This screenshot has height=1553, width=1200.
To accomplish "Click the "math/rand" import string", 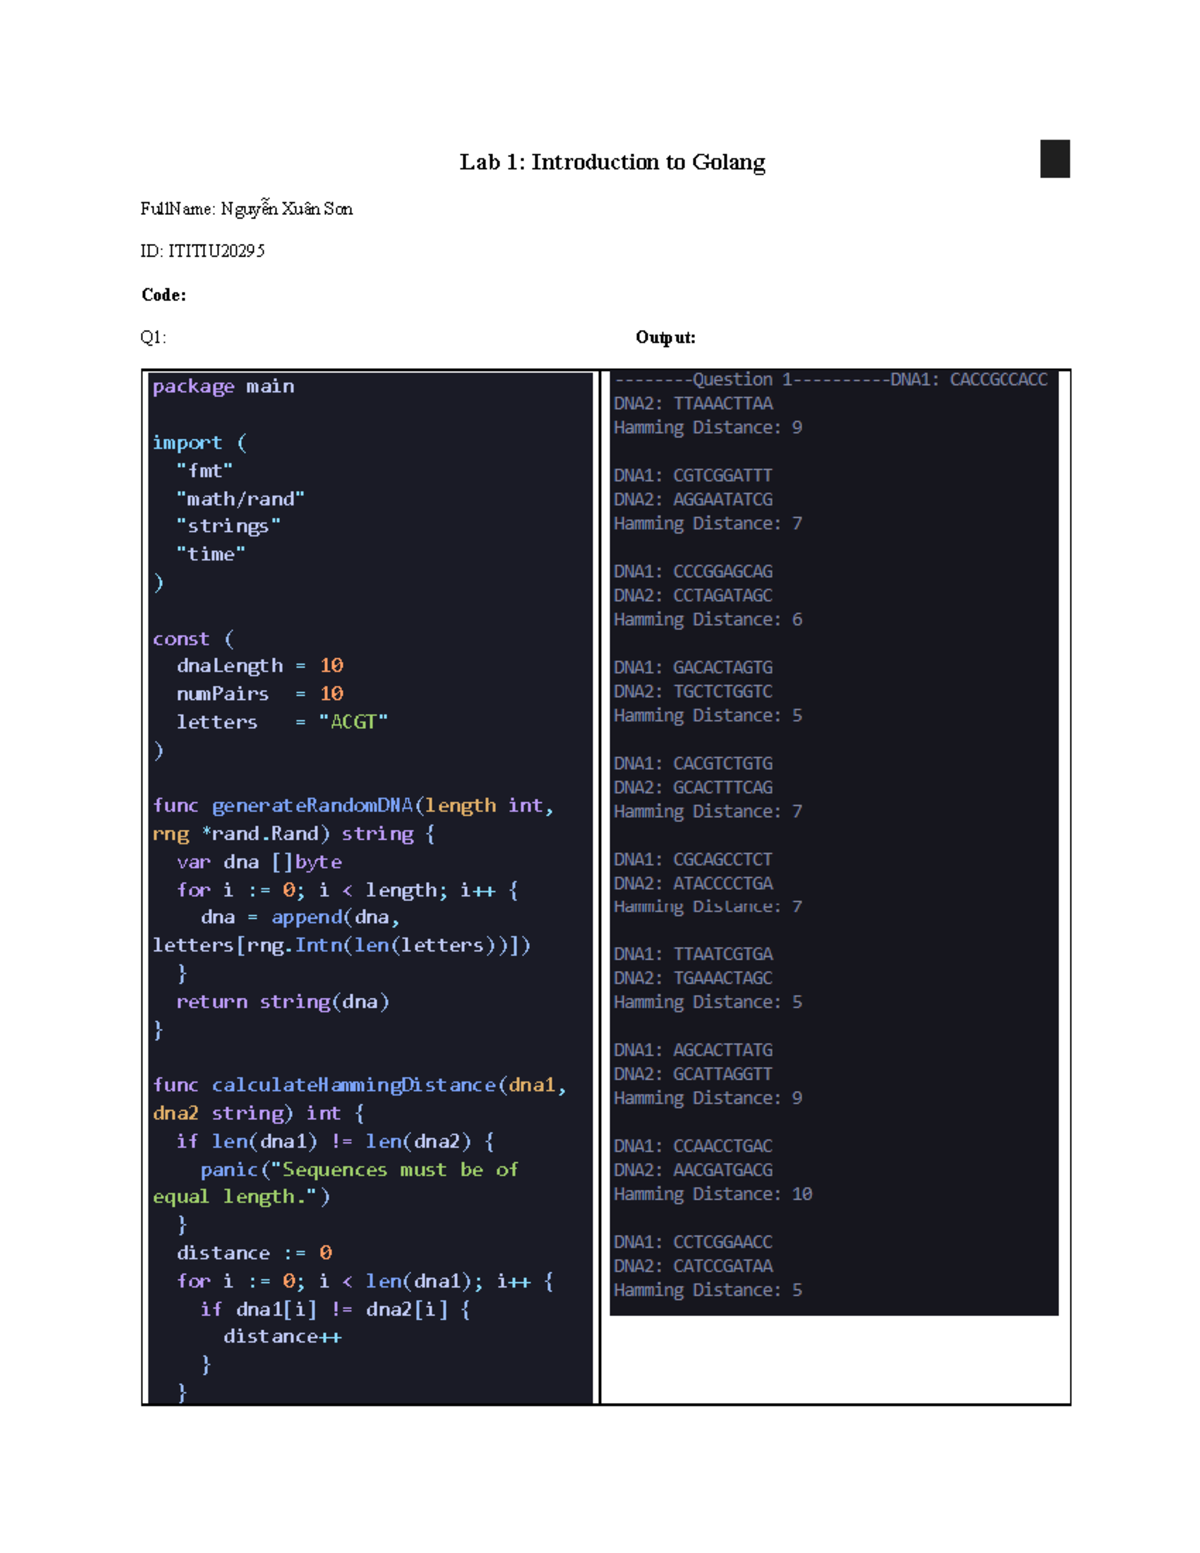I will coord(240,498).
